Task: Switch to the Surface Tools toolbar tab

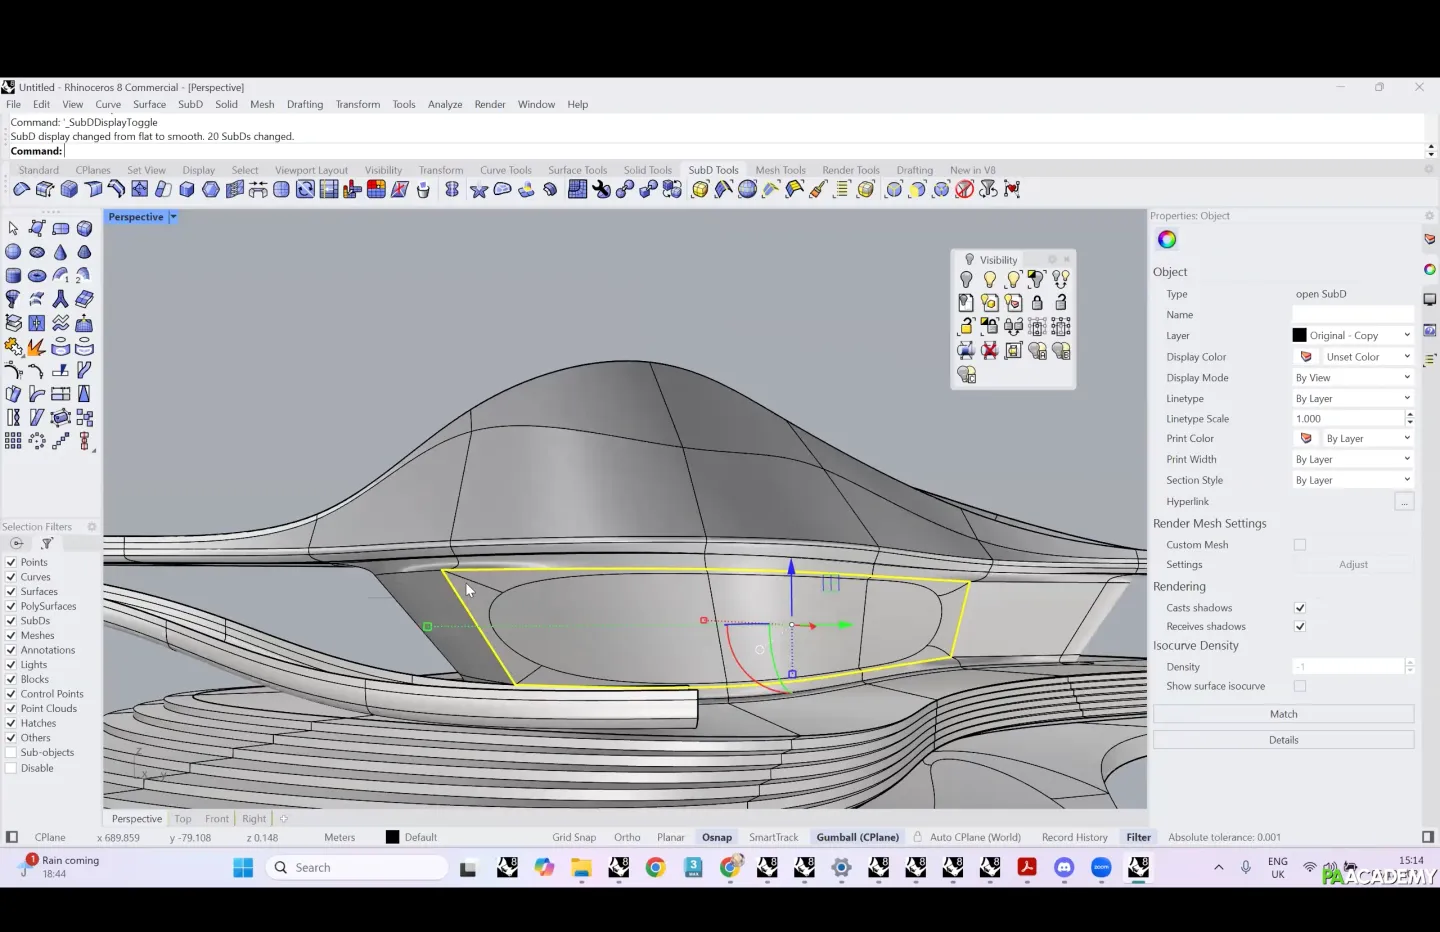Action: click(577, 170)
